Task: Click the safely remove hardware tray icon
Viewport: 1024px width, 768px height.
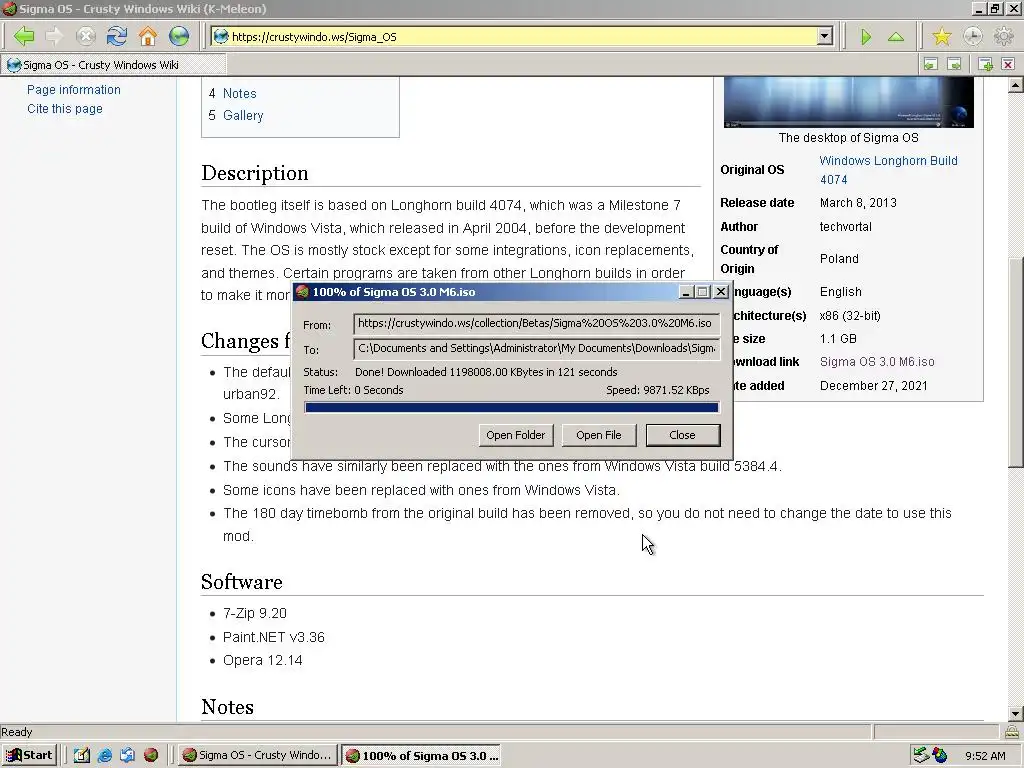Action: [921, 755]
